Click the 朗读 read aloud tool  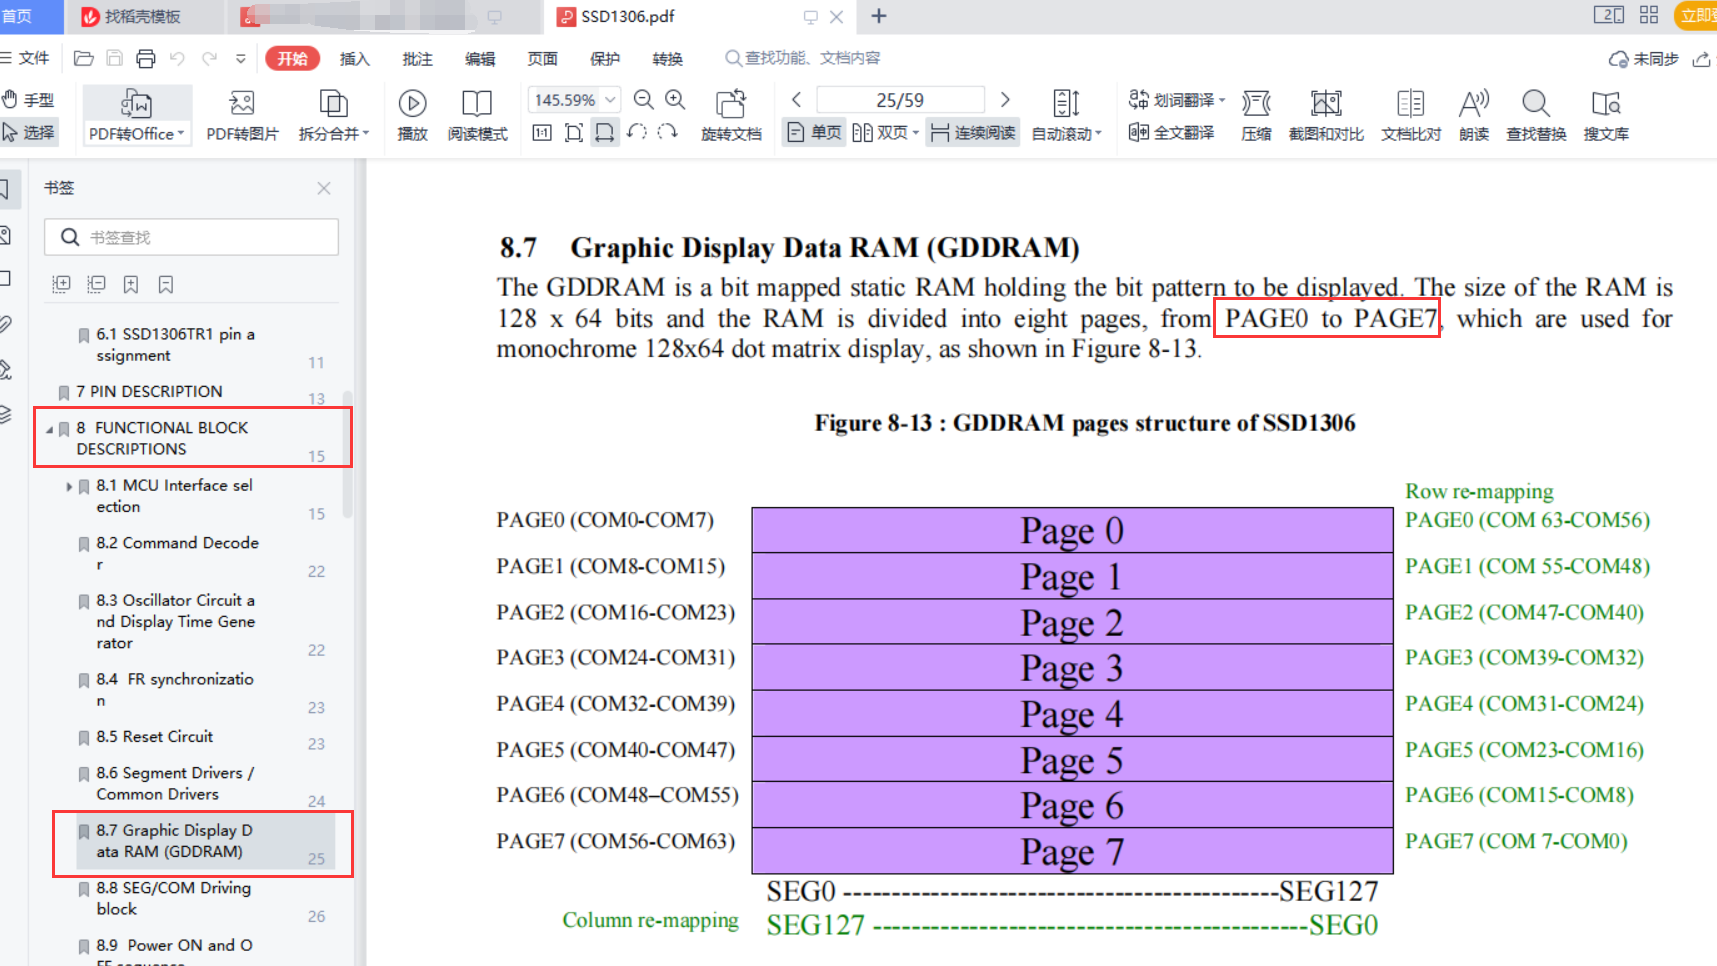tap(1474, 116)
